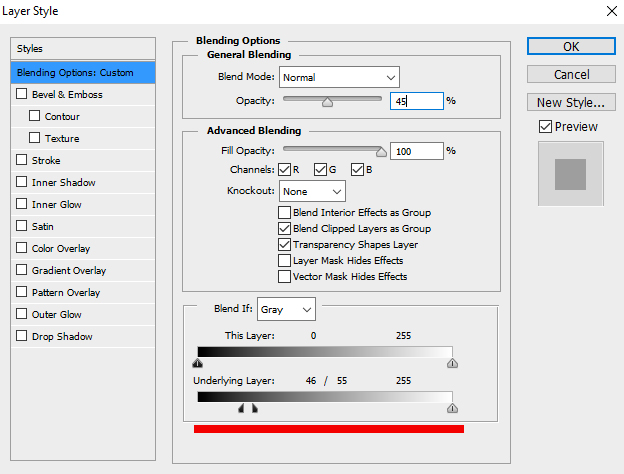Enable the Pattern Overlay checkbox

point(21,292)
